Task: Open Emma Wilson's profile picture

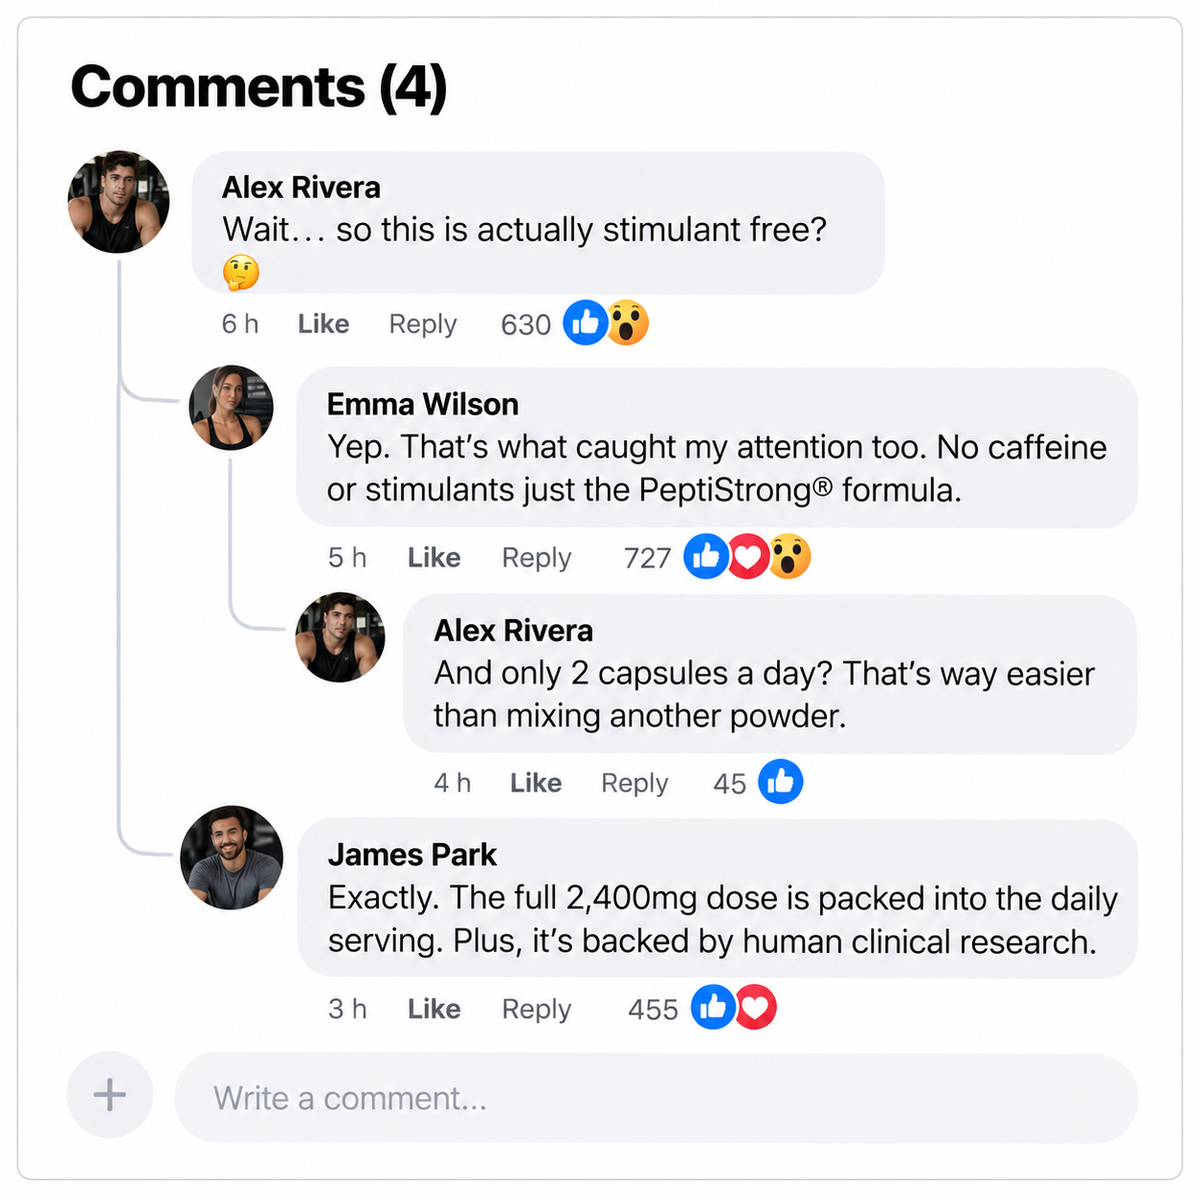Action: [x=231, y=407]
